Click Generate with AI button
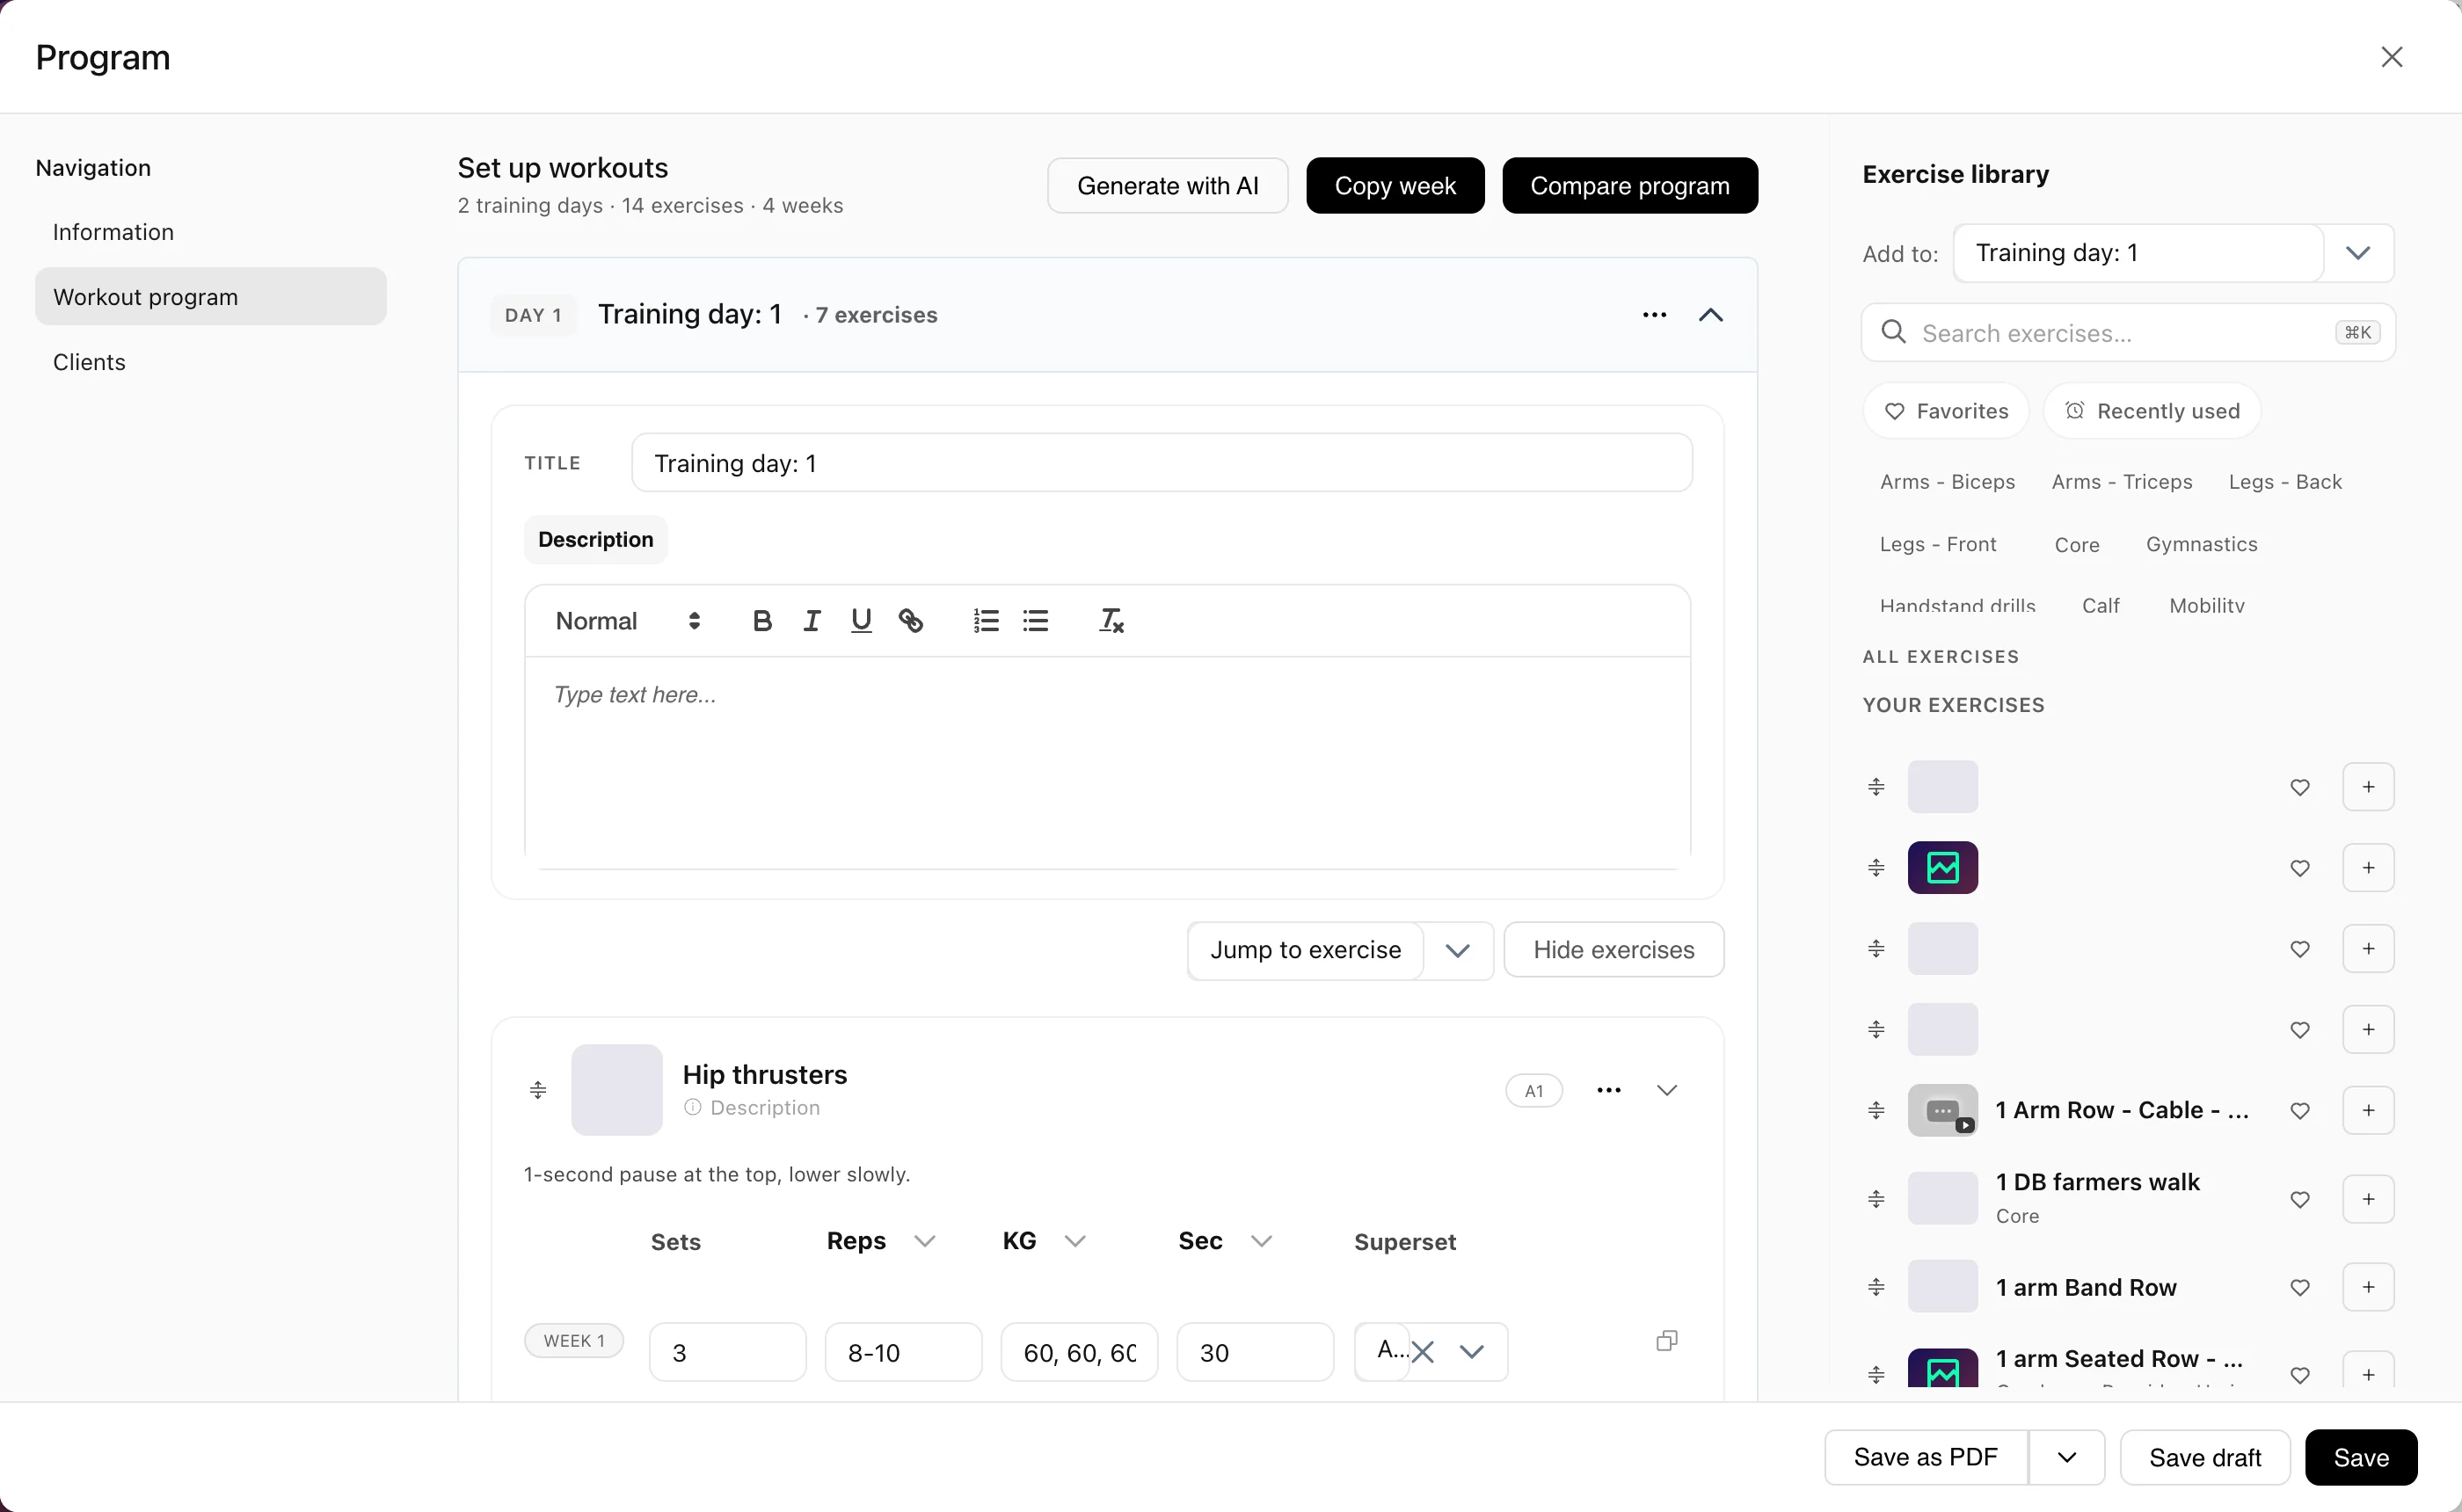Screen dimensions: 2462x1512 click(x=1167, y=186)
